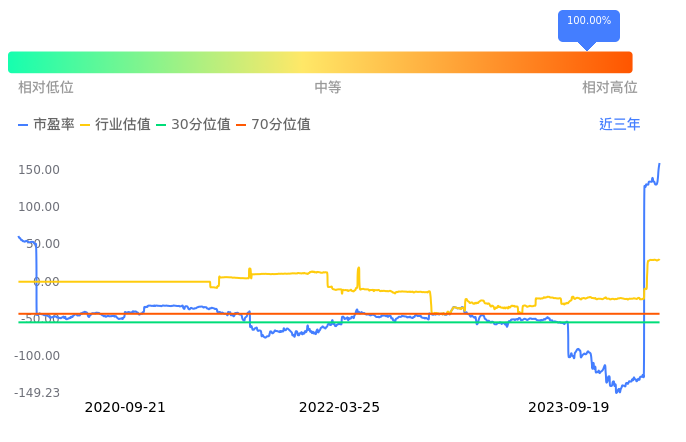This screenshot has height=442, width=686.
Task: Click the 2022-03-25 date on the axis
Action: pos(339,408)
